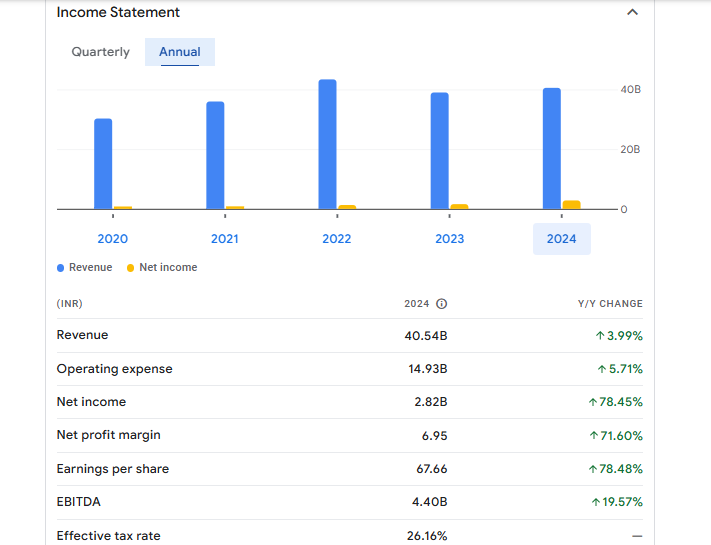Click the revenue value 40.54B

(426, 336)
